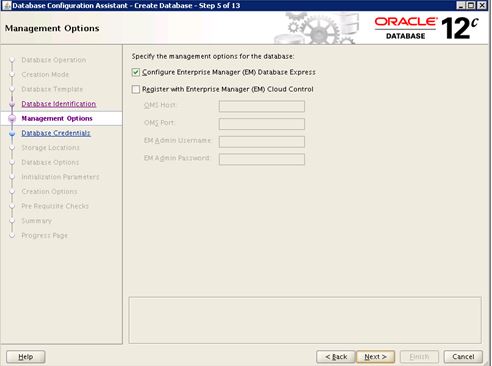Select the Management Options step
This screenshot has width=492, height=366.
[57, 118]
